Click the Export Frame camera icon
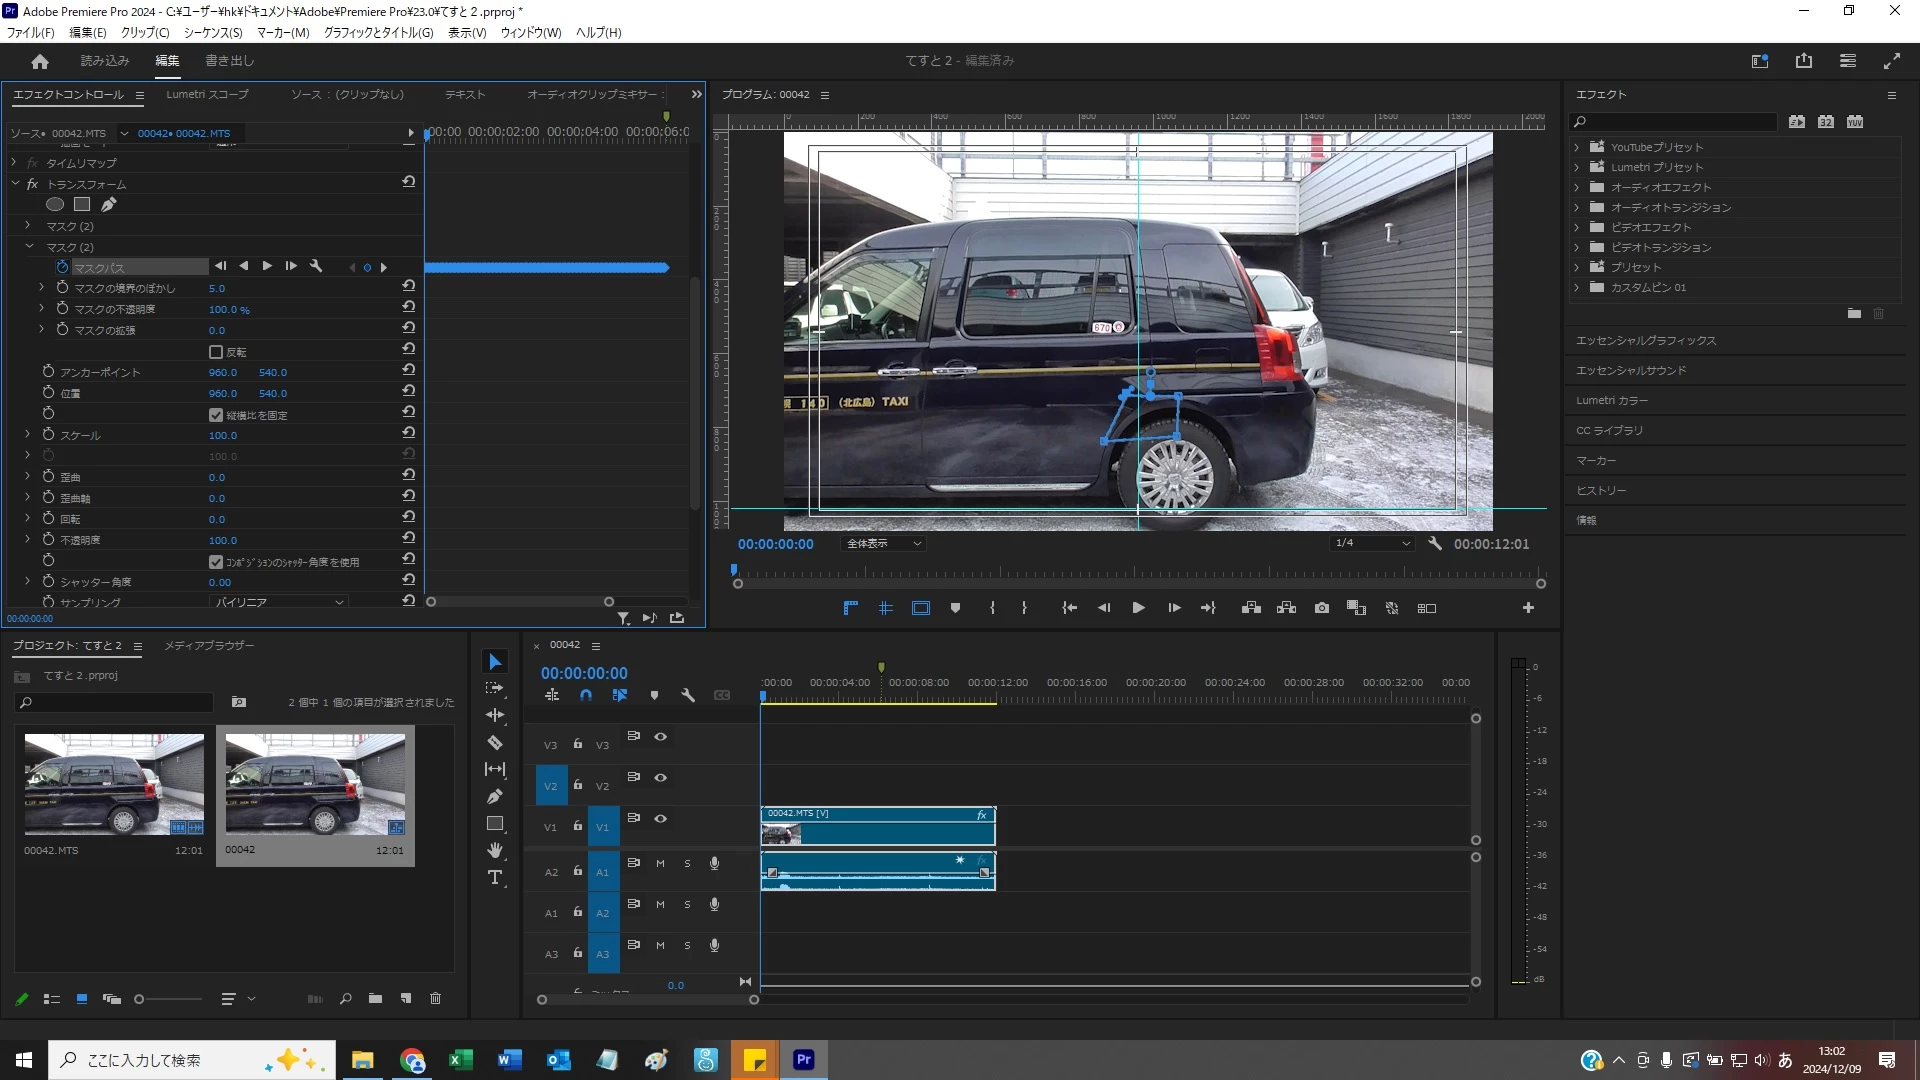1920x1080 pixels. (1321, 608)
